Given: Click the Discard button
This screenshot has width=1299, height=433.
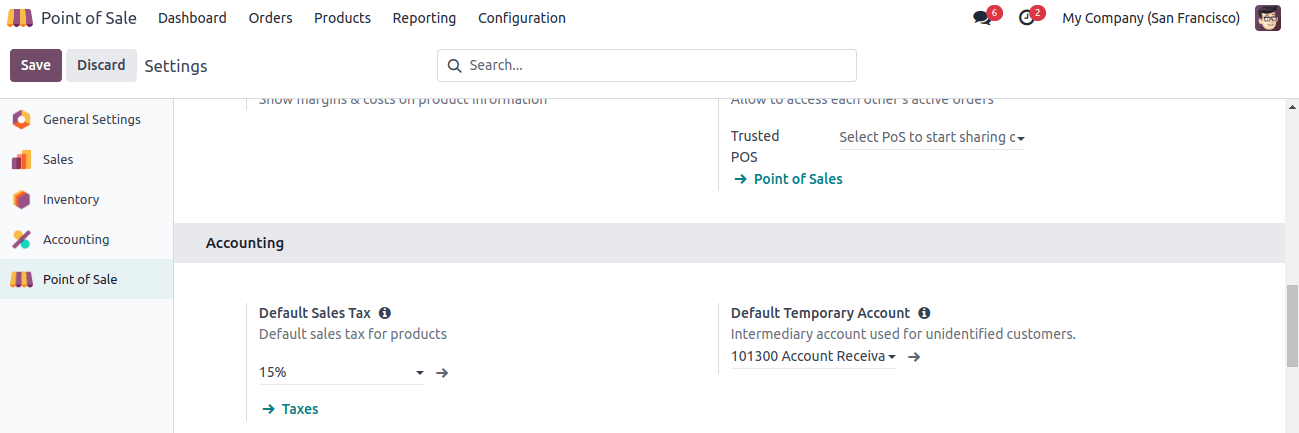Looking at the screenshot, I should [101, 65].
